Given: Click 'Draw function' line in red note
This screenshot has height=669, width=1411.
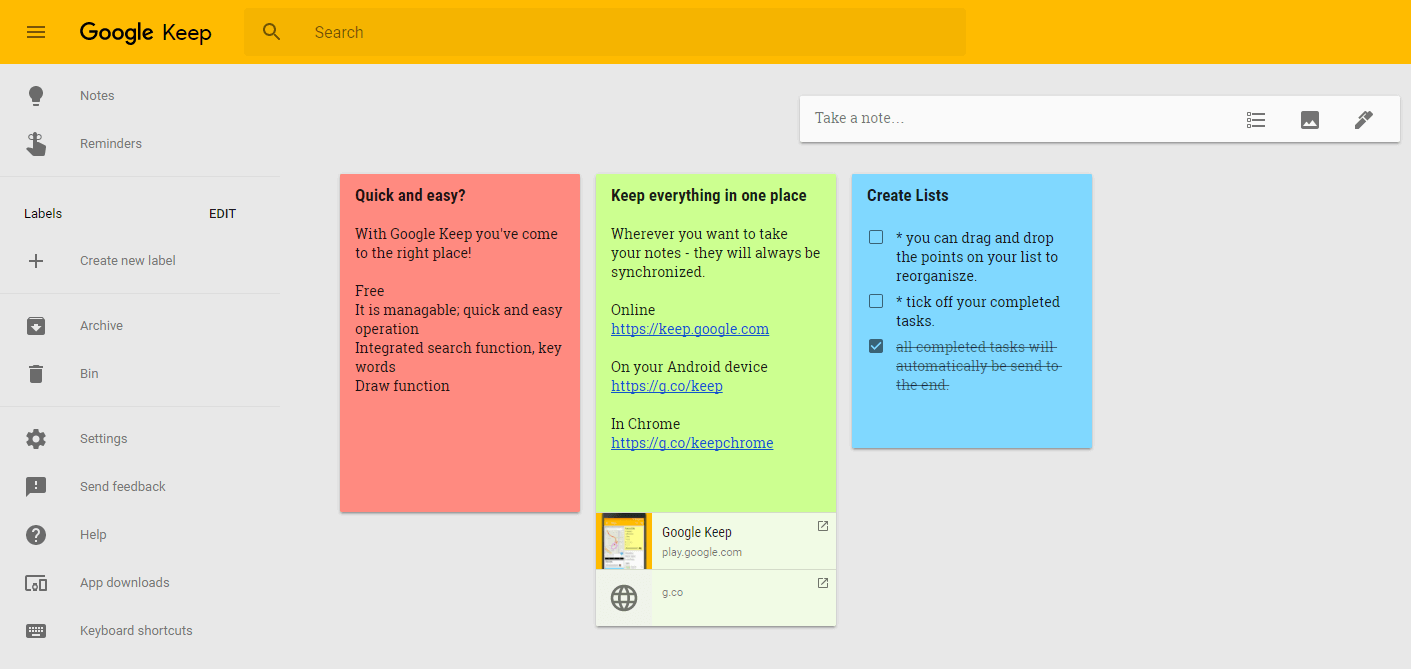Looking at the screenshot, I should tap(402, 386).
